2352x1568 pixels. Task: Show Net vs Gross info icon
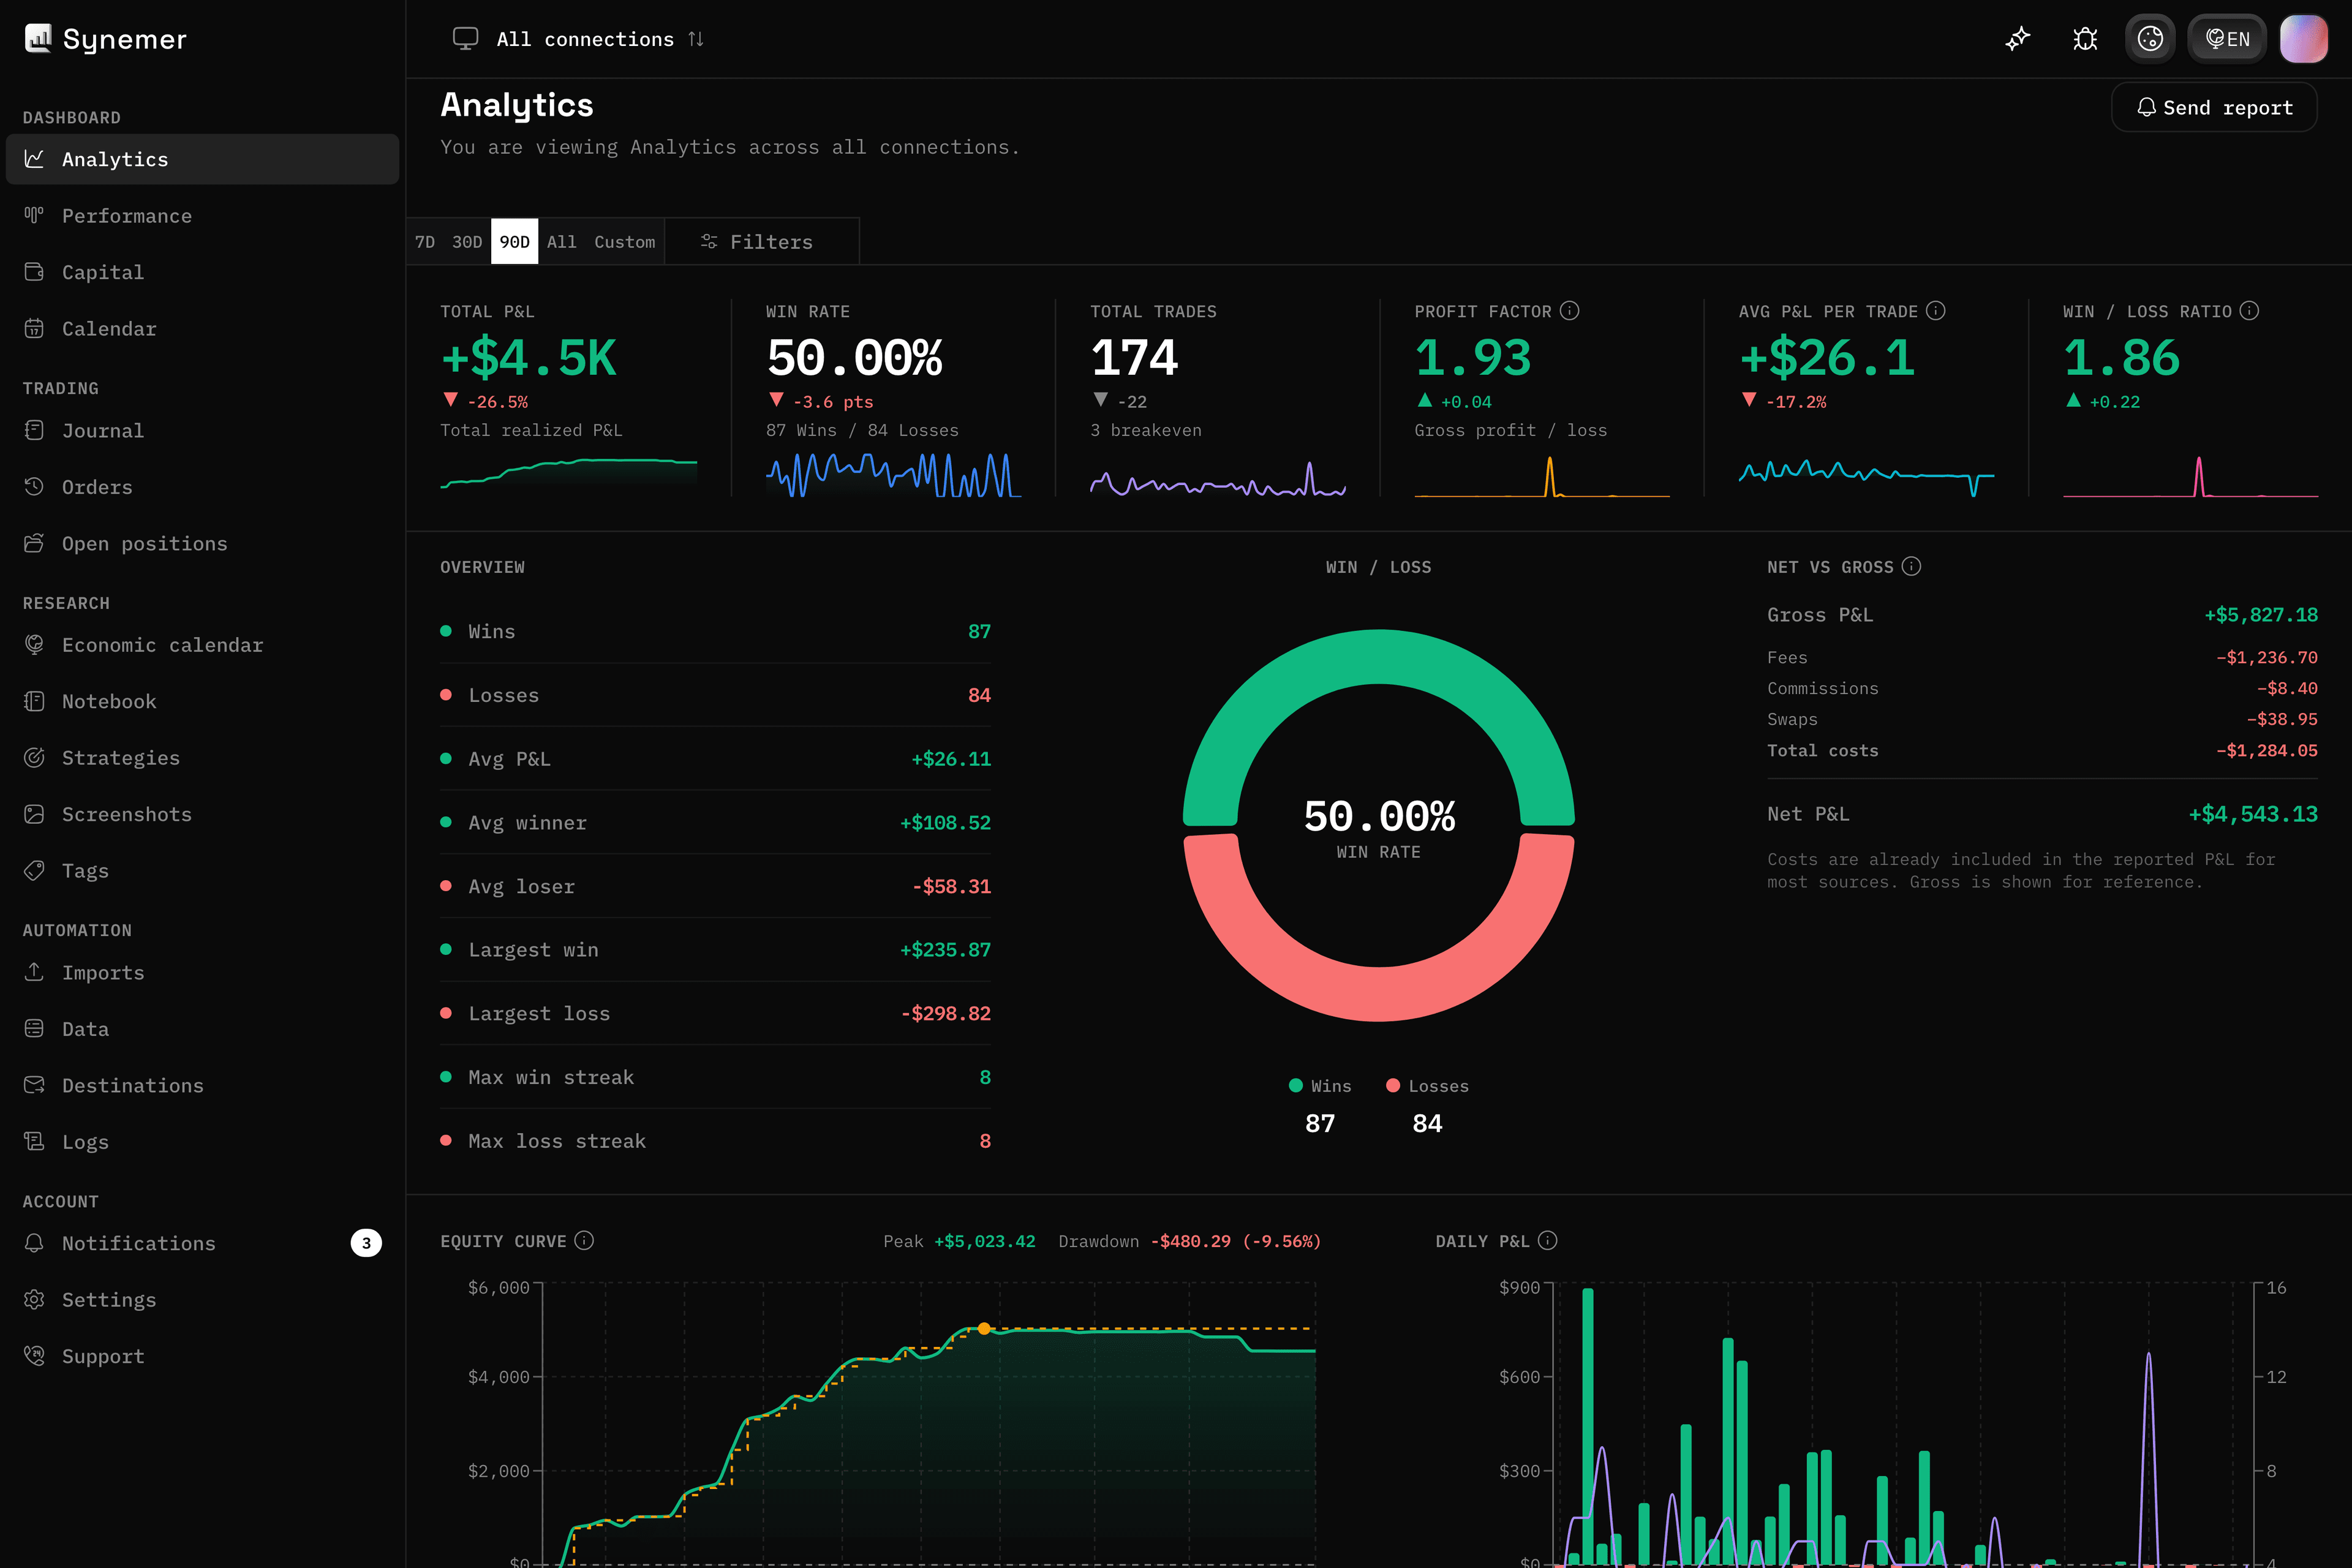pos(1911,566)
